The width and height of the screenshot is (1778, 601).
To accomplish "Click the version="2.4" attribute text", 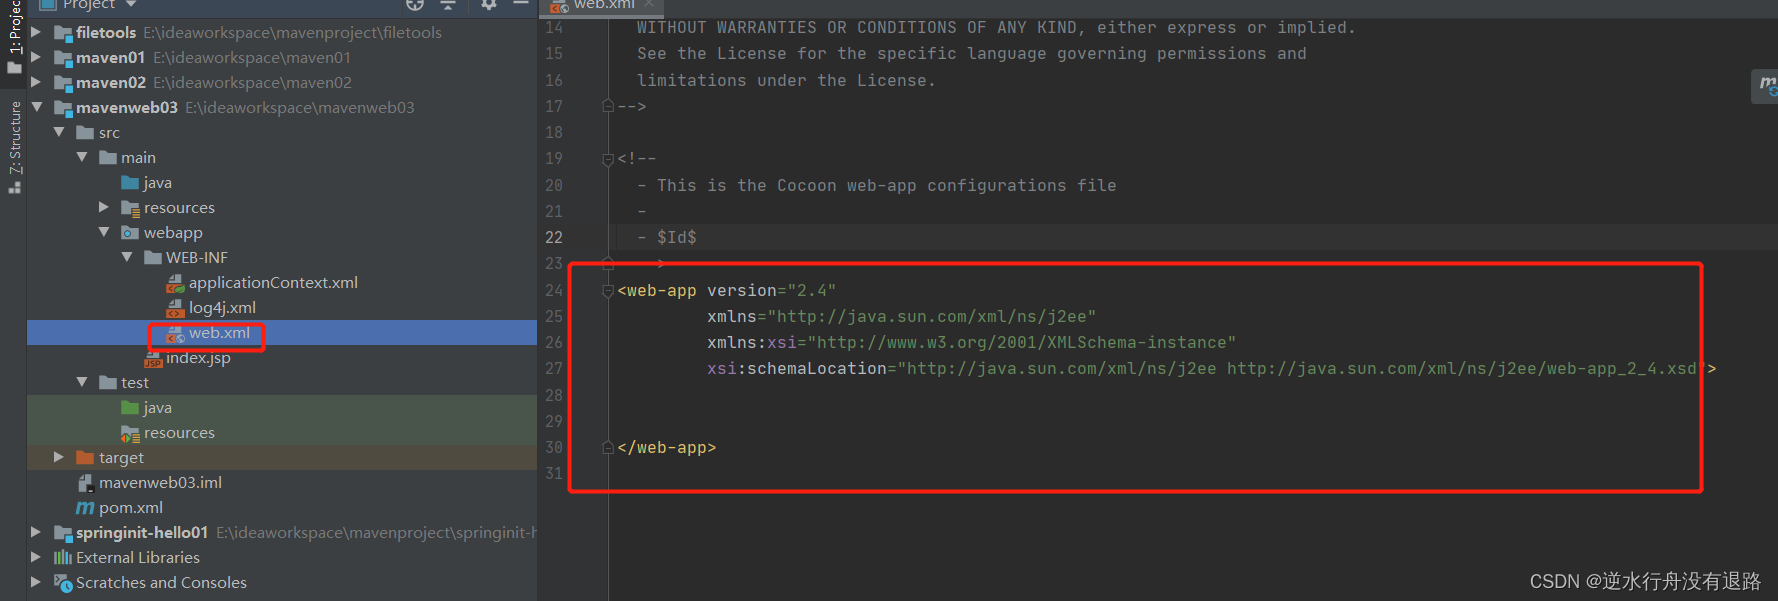I will 772,291.
